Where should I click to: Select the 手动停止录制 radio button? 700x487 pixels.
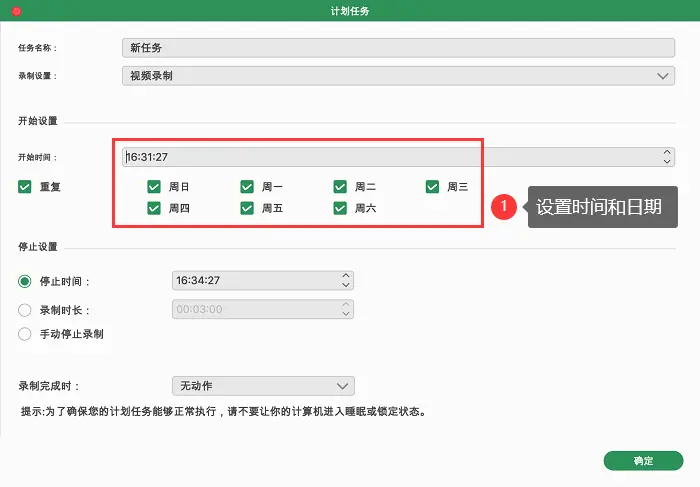25,334
